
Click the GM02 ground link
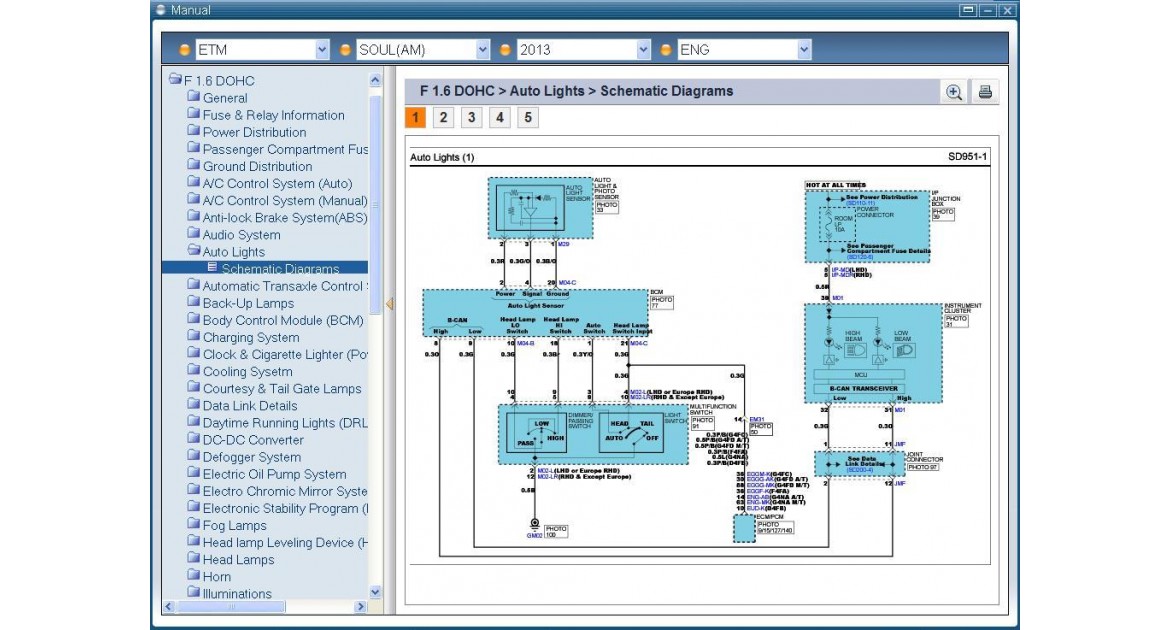point(534,536)
